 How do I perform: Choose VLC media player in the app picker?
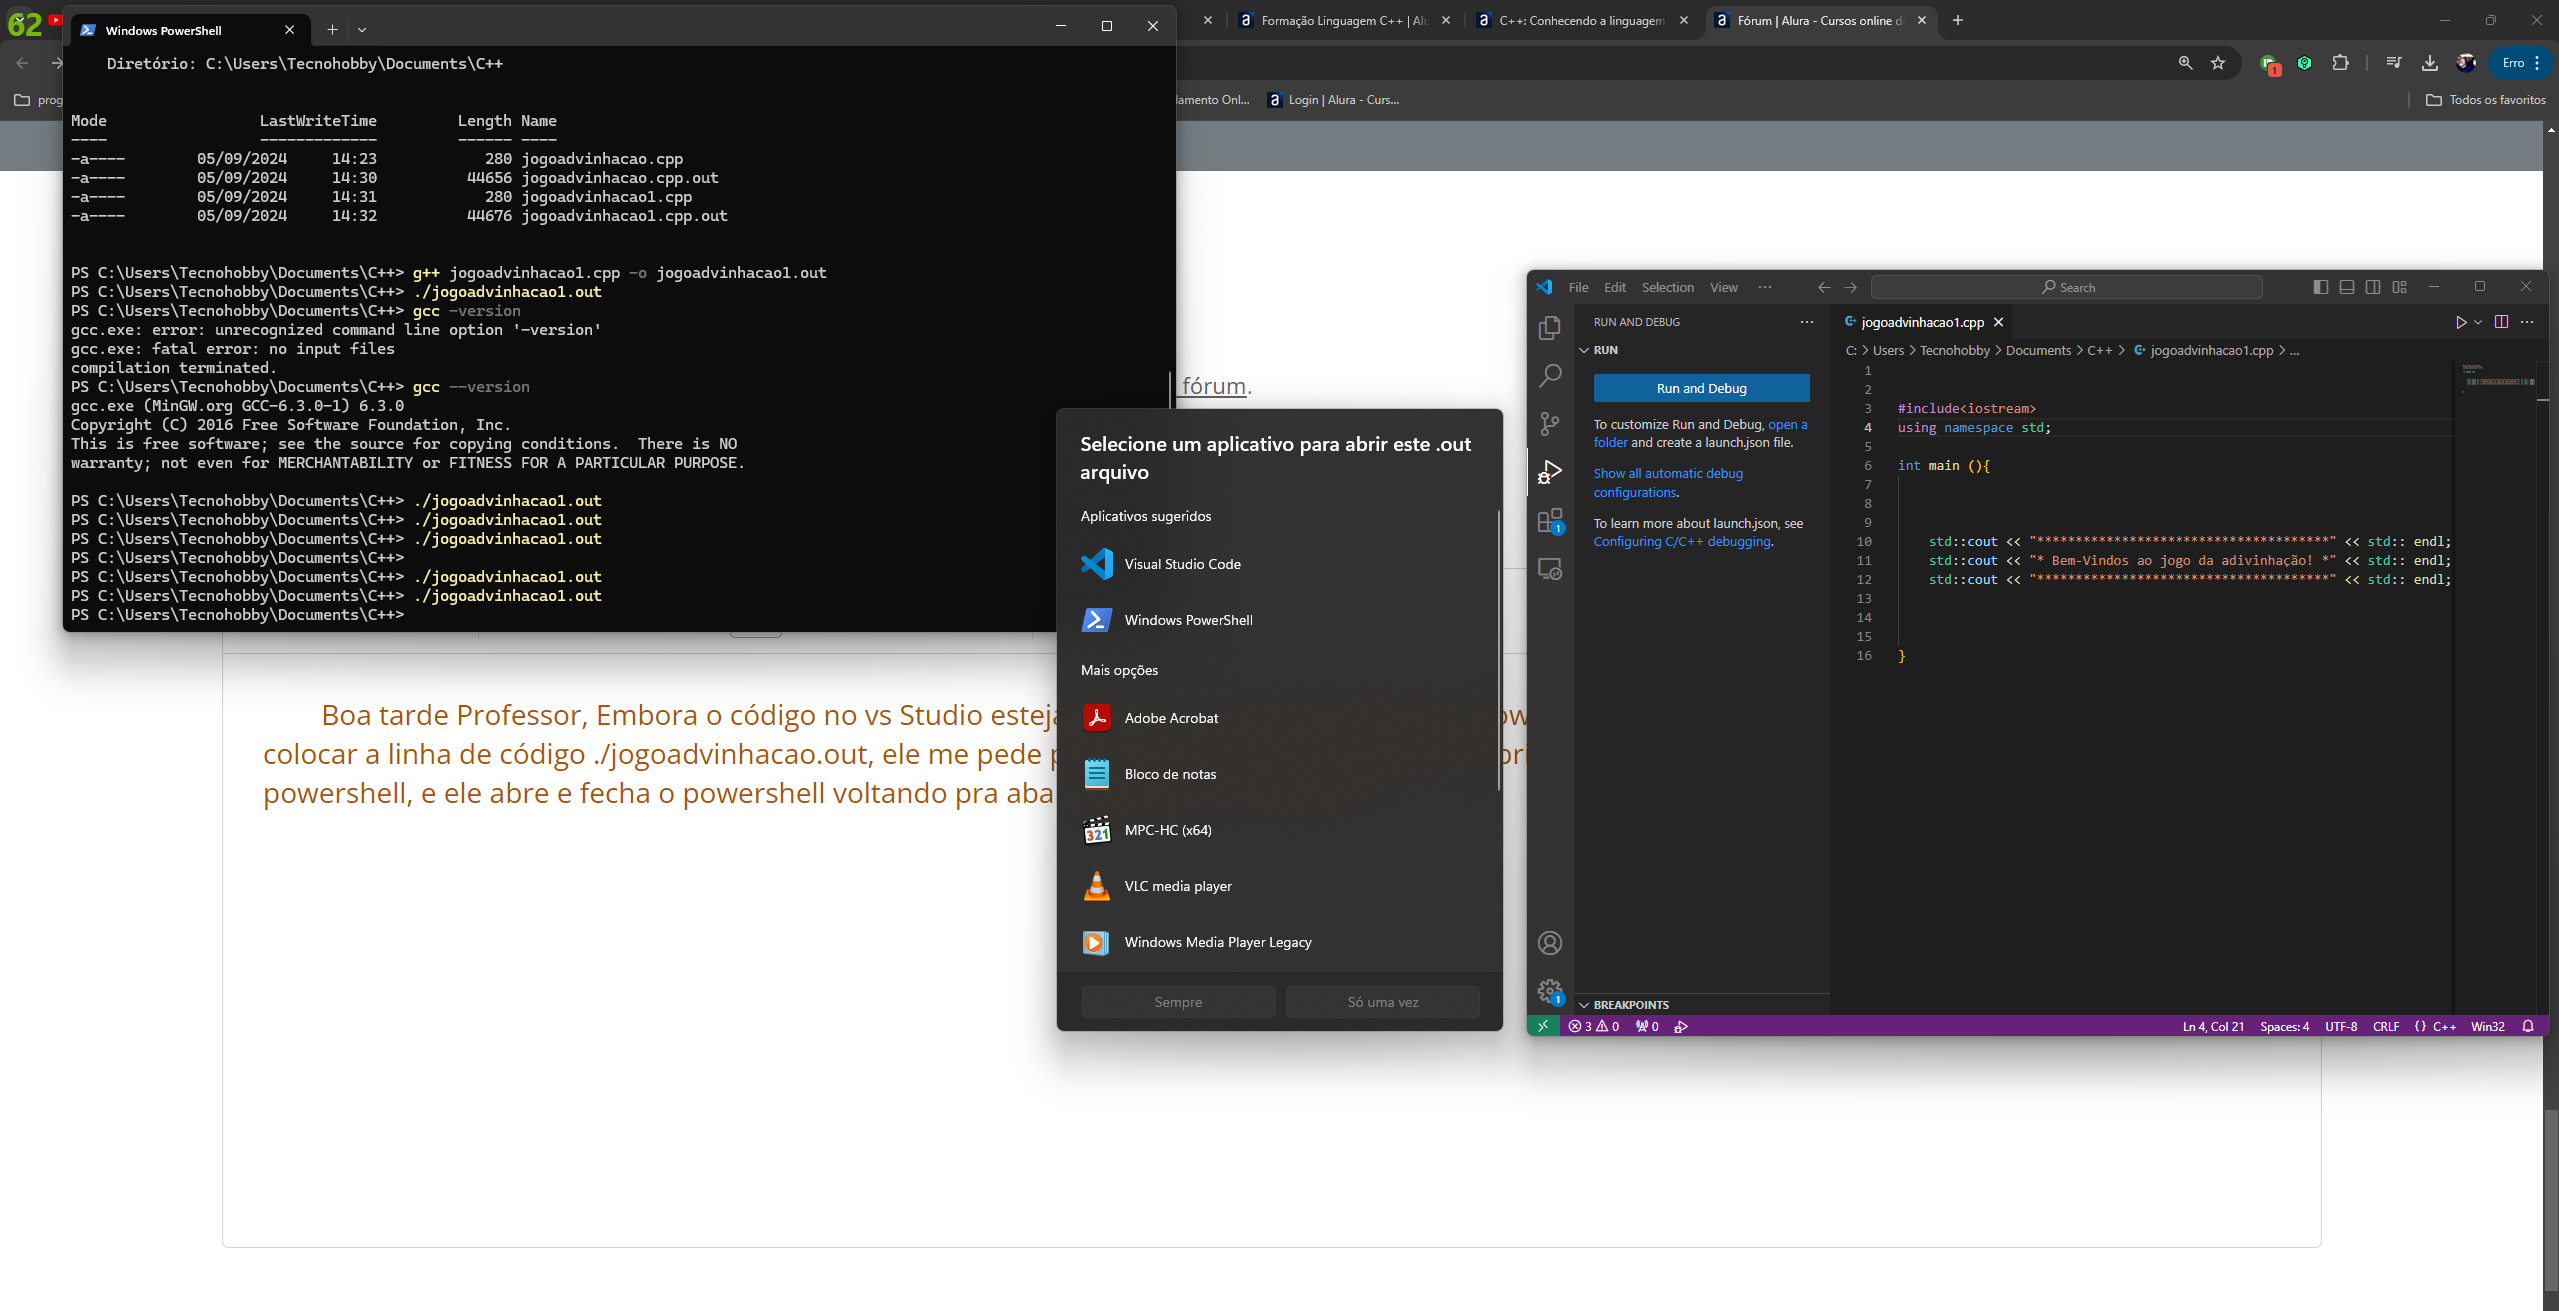pos(1280,886)
